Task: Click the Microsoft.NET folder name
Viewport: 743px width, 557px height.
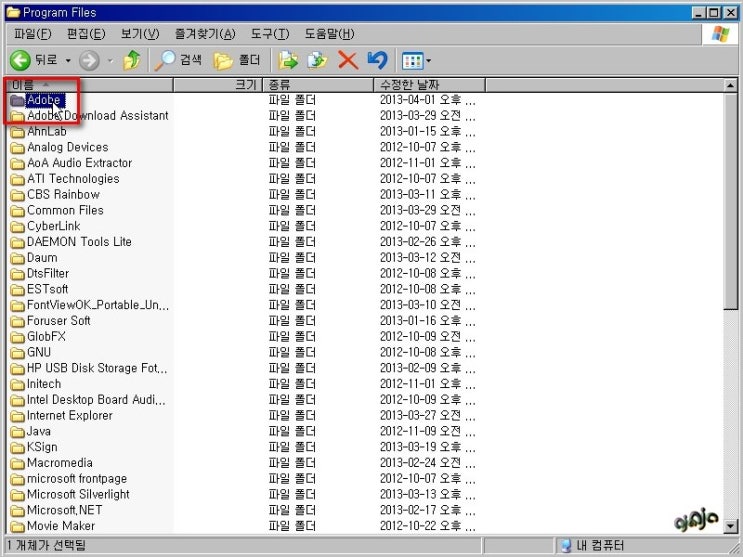Action: point(64,510)
